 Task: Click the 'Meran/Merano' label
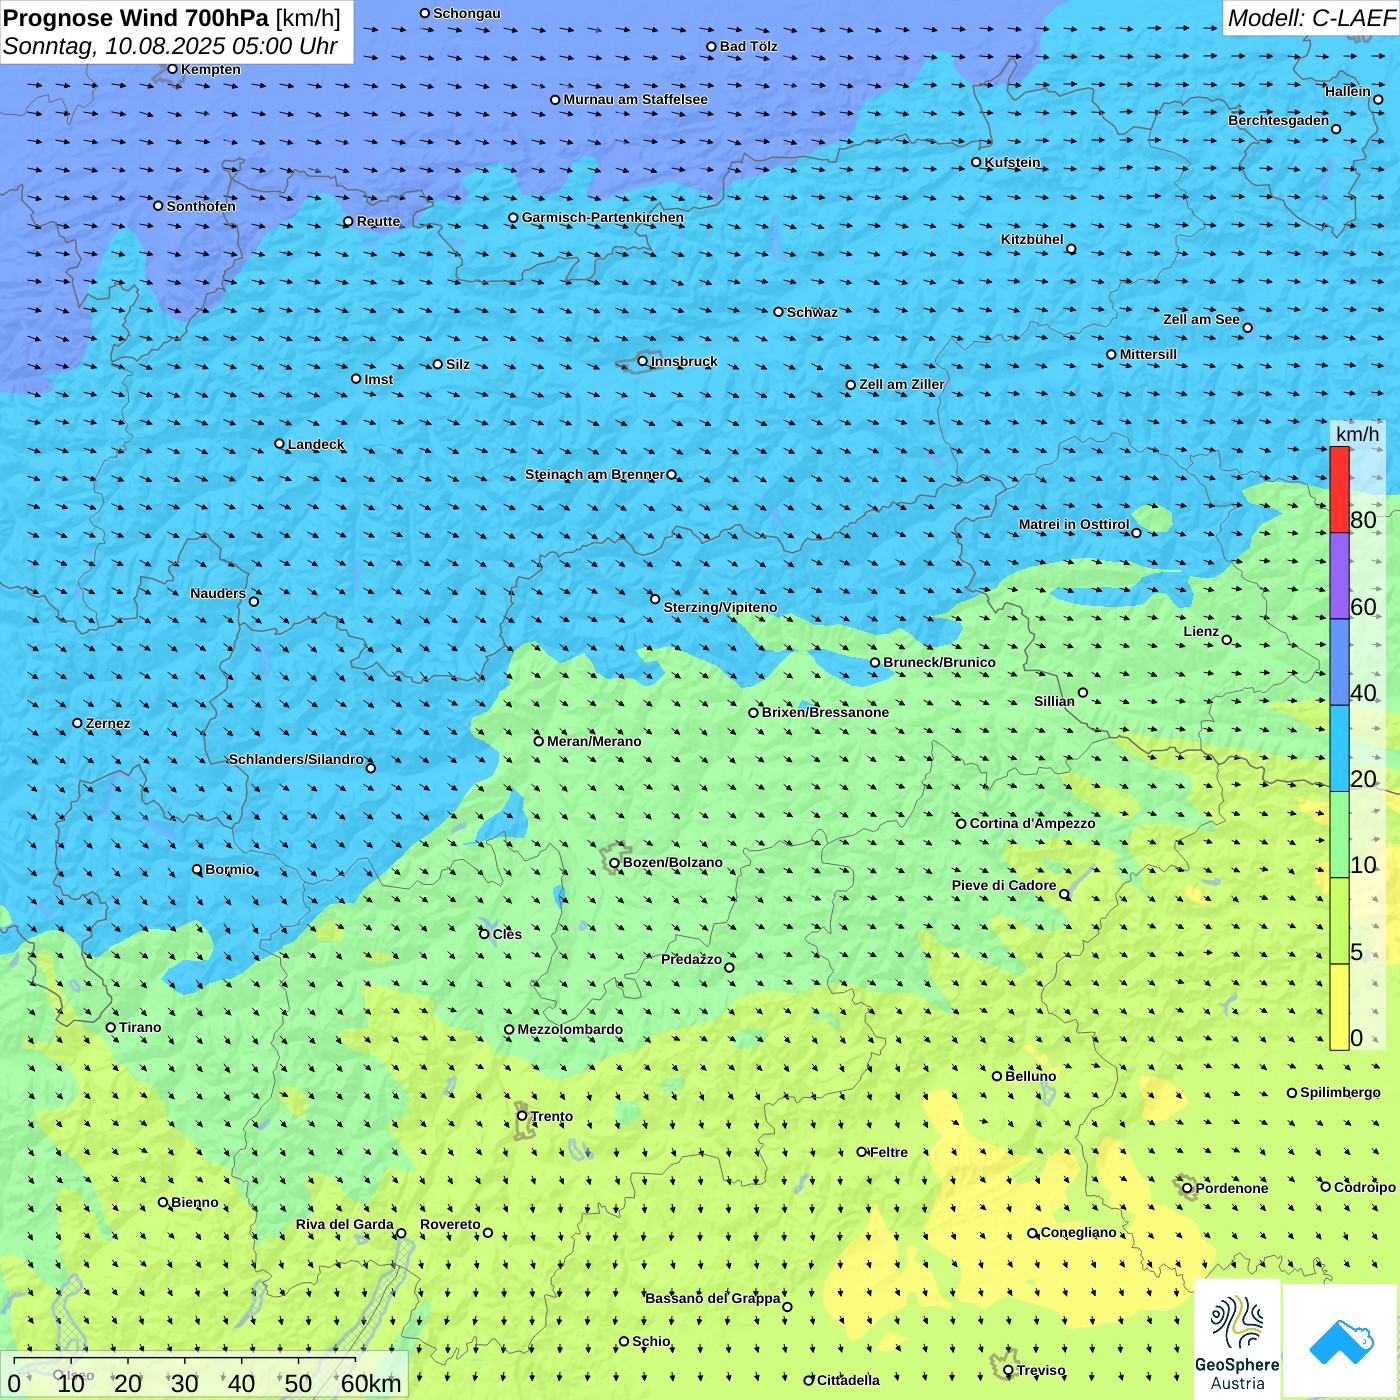(595, 741)
